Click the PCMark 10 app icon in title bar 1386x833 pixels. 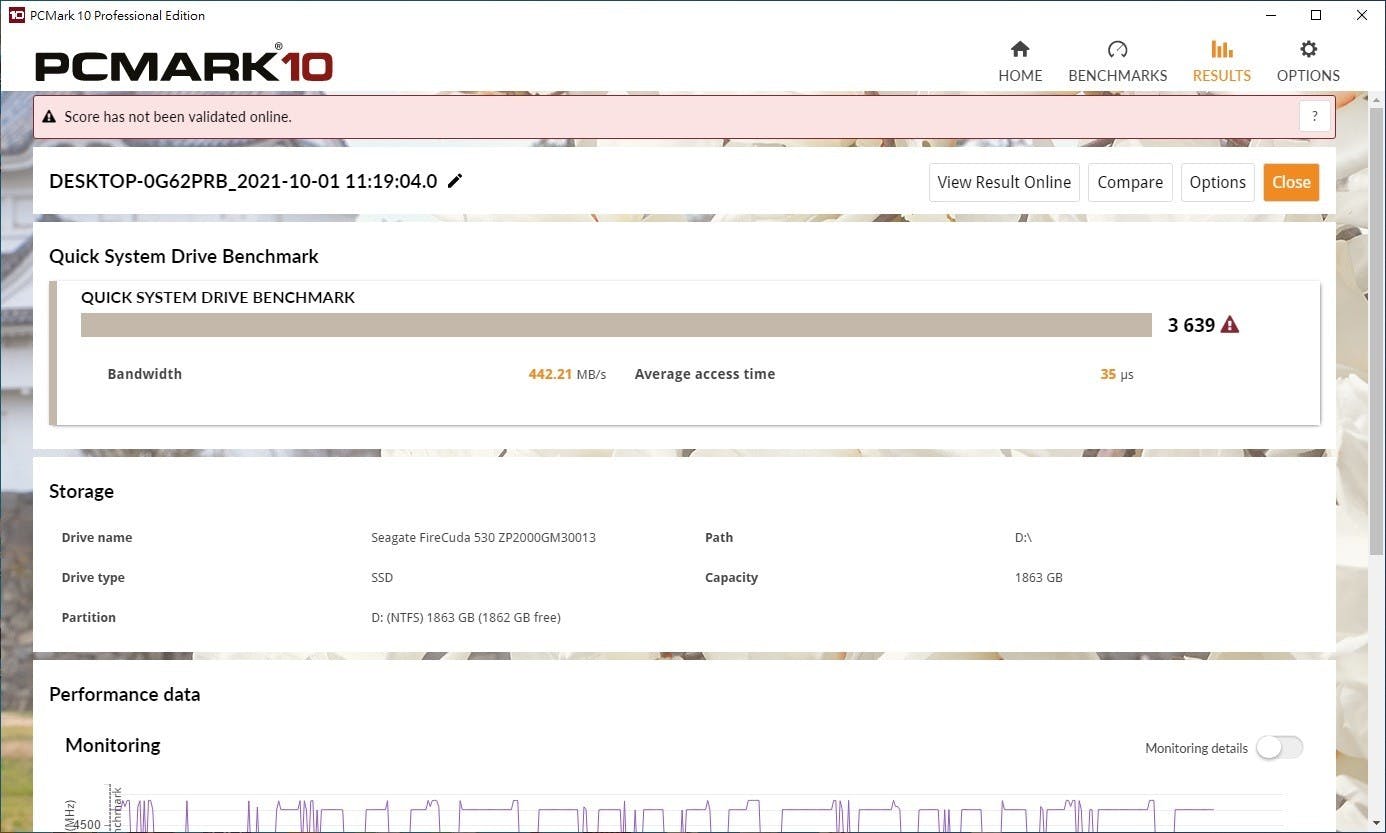pos(16,15)
